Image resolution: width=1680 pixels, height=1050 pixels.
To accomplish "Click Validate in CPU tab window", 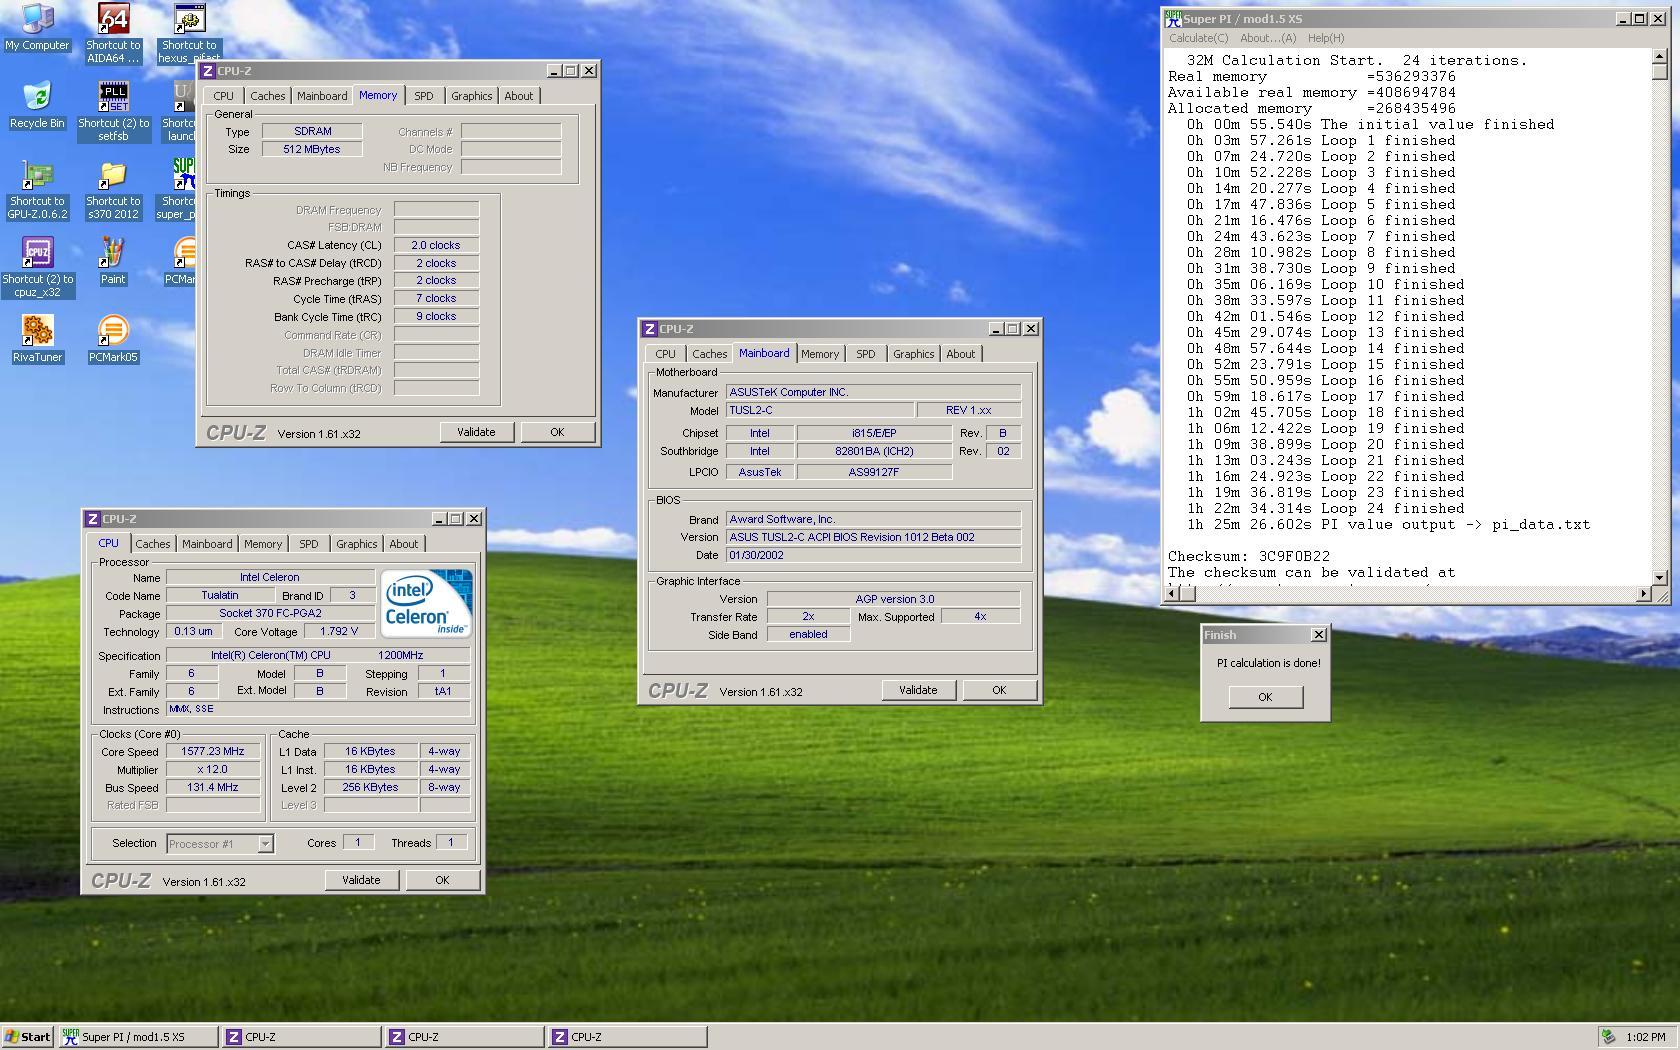I will pos(361,880).
